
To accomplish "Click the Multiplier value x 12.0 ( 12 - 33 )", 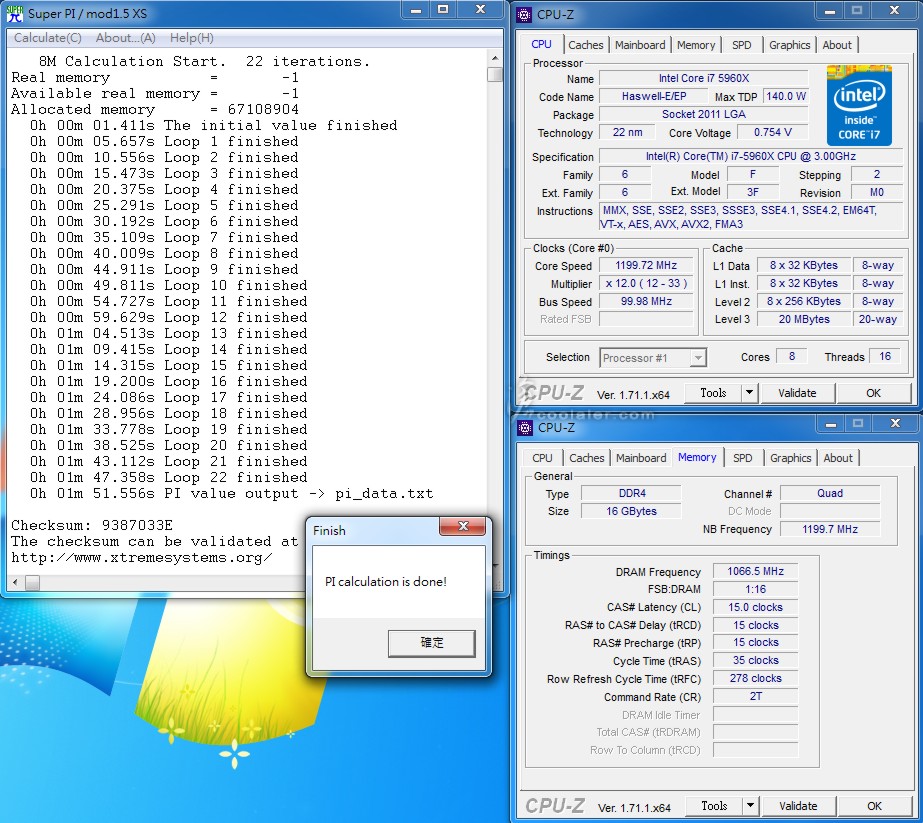I will [x=646, y=283].
